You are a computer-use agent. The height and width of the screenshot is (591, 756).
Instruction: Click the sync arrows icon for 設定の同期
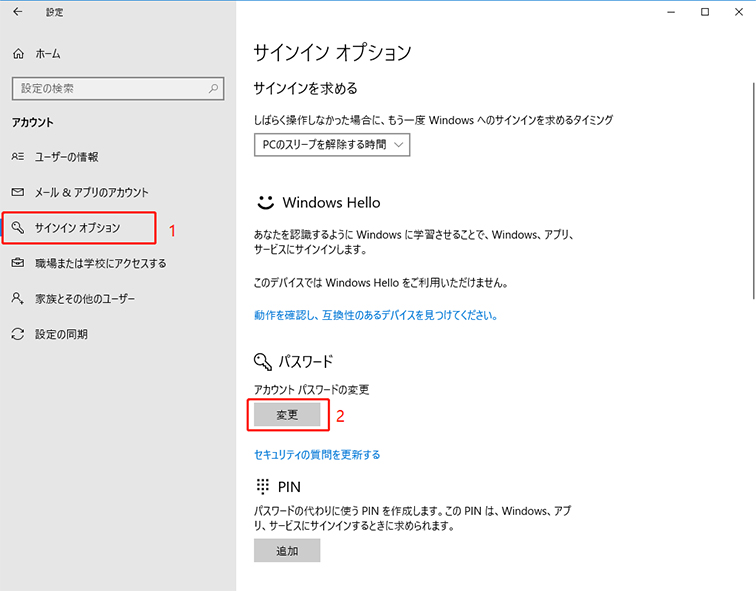coord(18,334)
